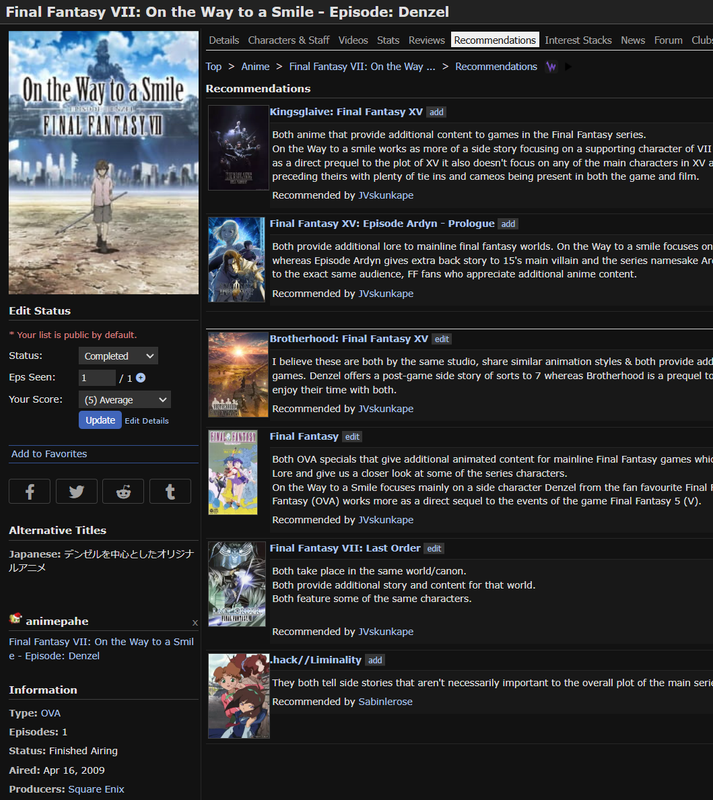713x800 pixels.
Task: Open the Last Order poster thumbnail
Action: [237, 584]
